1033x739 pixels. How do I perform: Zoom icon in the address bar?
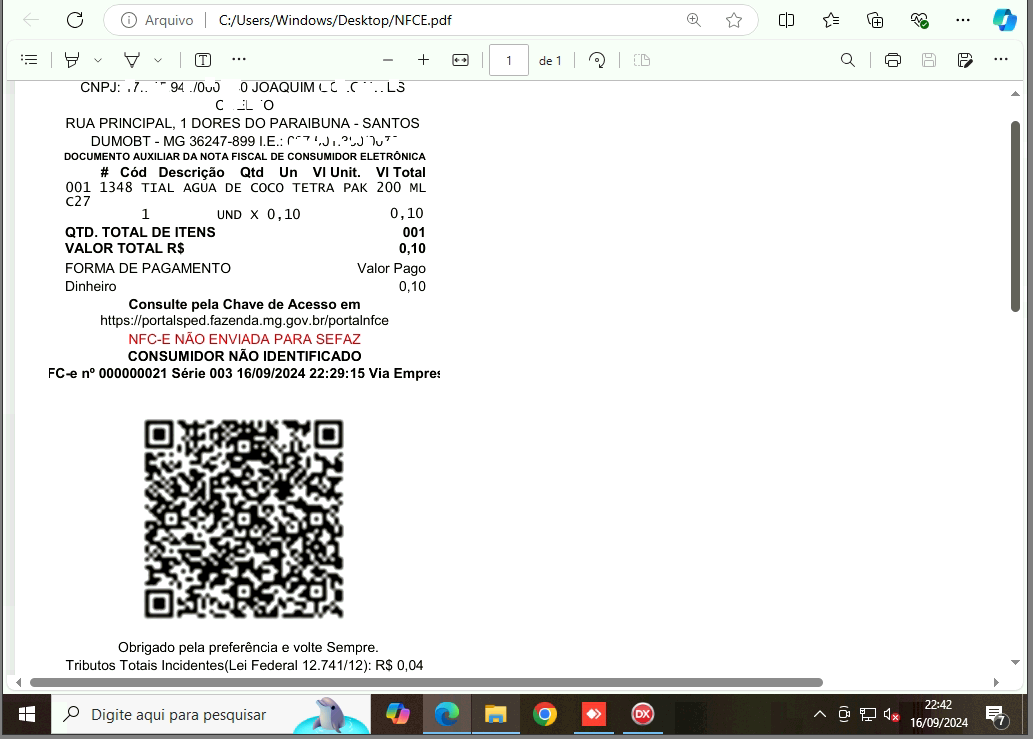tap(693, 20)
